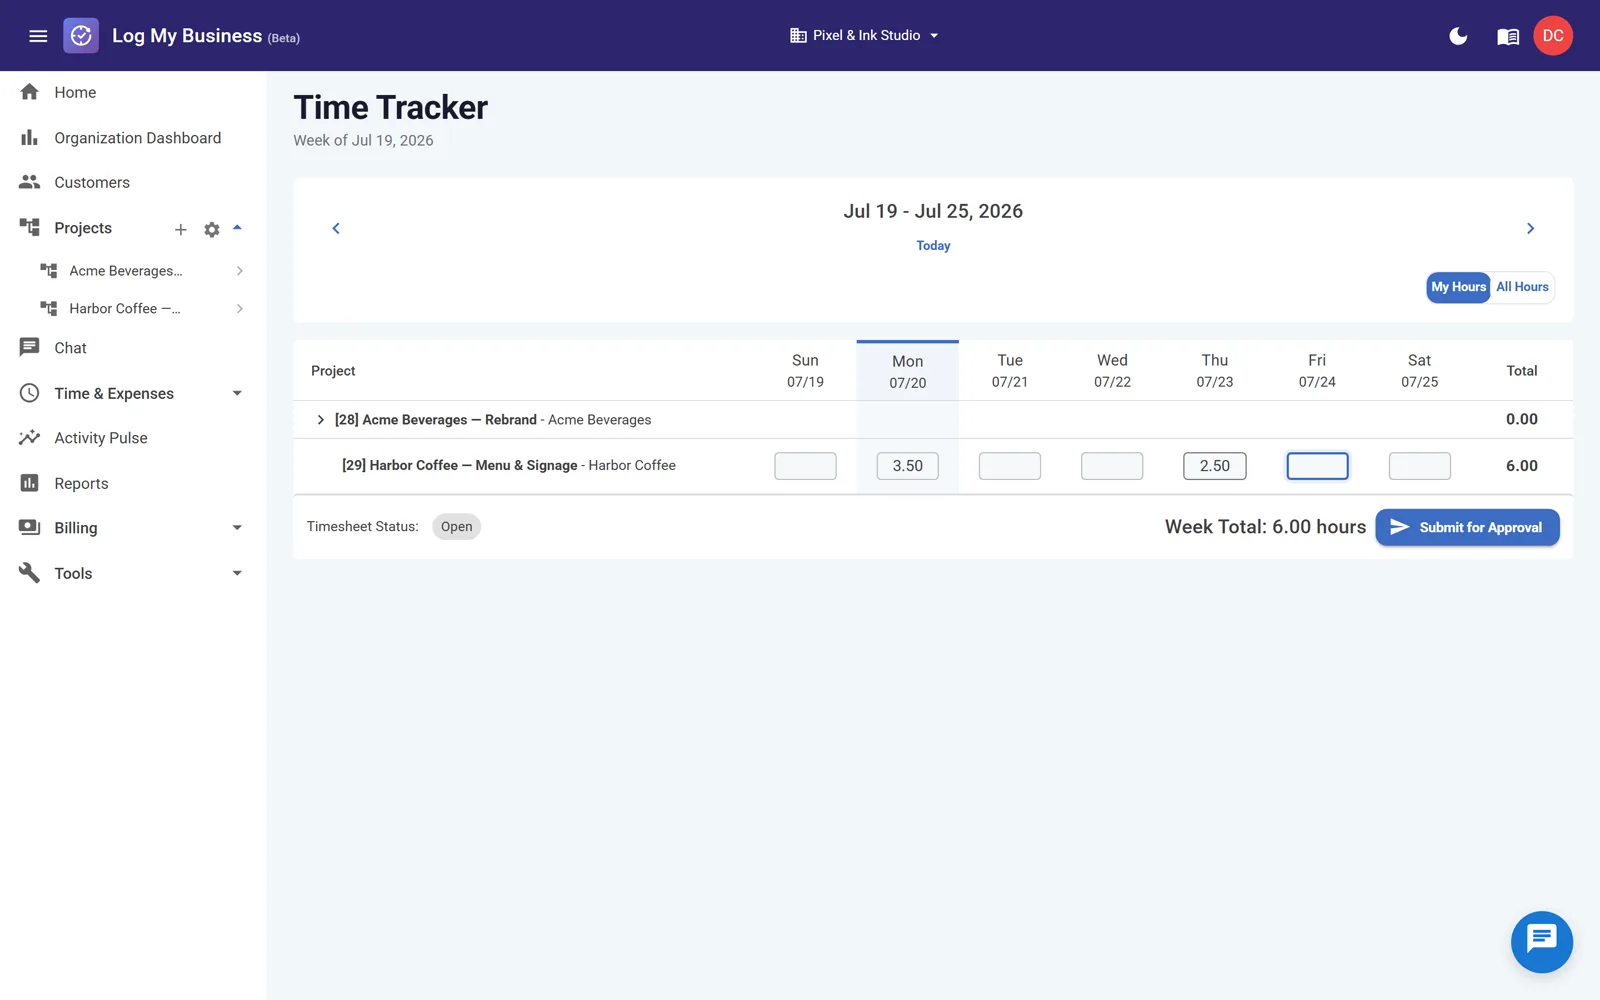Select Acme Beverages project in sidebar
The height and width of the screenshot is (1000, 1600).
(126, 271)
